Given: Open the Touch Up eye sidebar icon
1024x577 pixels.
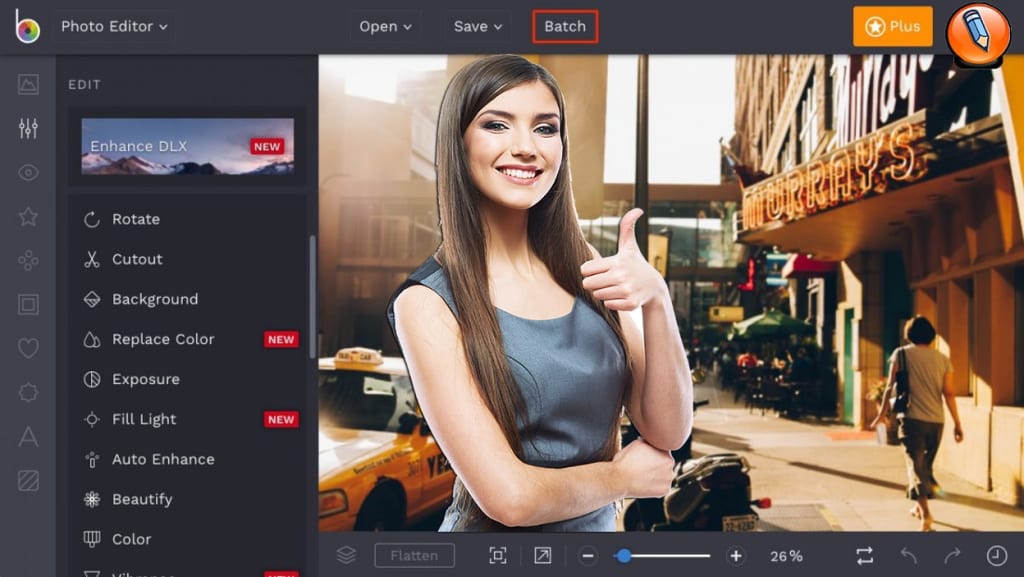Looking at the screenshot, I should pos(28,172).
